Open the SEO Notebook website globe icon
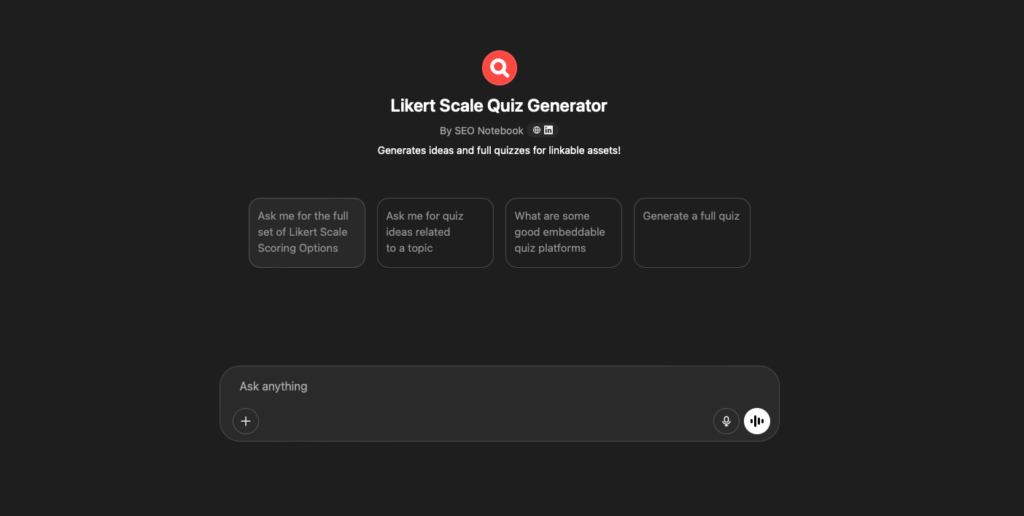The image size is (1024, 516). (x=537, y=130)
